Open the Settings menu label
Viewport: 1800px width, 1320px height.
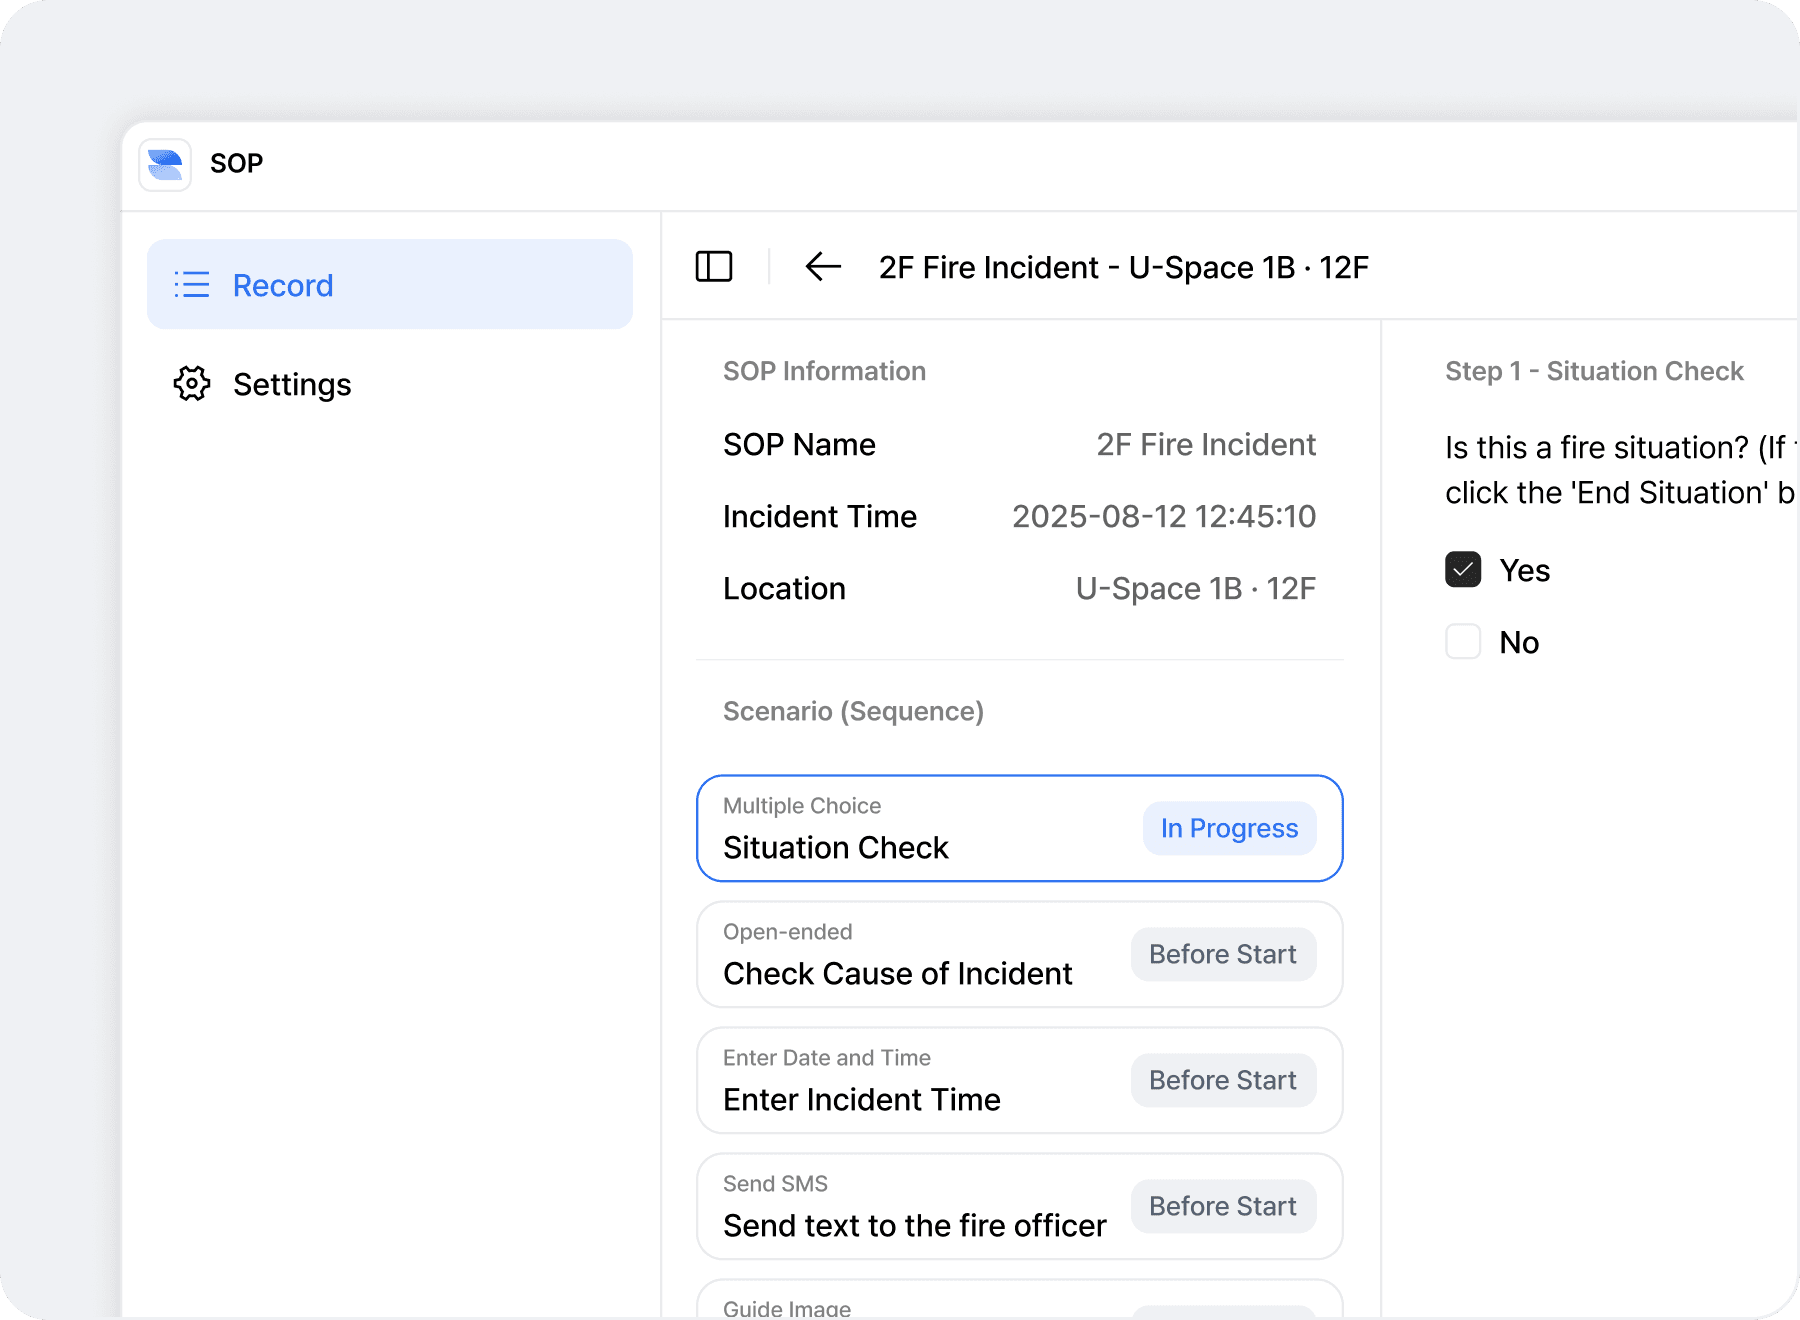(x=292, y=385)
